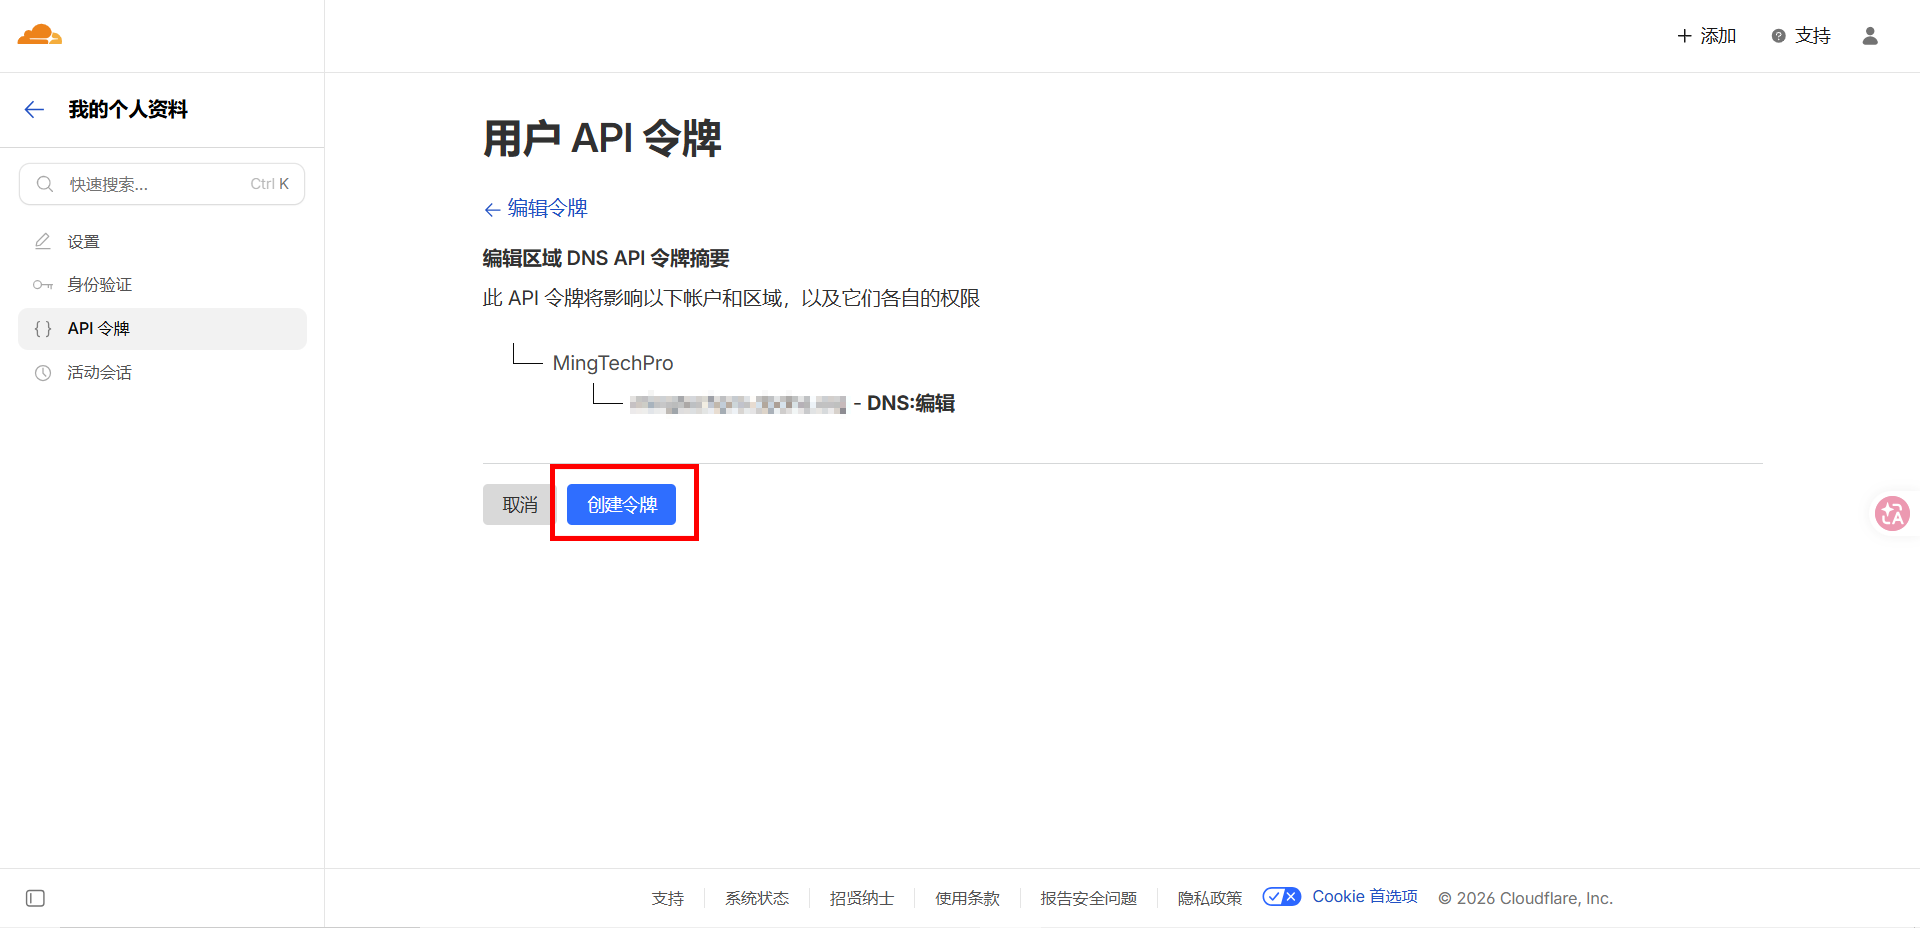
Task: Open the user account profile icon
Action: pos(1870,36)
